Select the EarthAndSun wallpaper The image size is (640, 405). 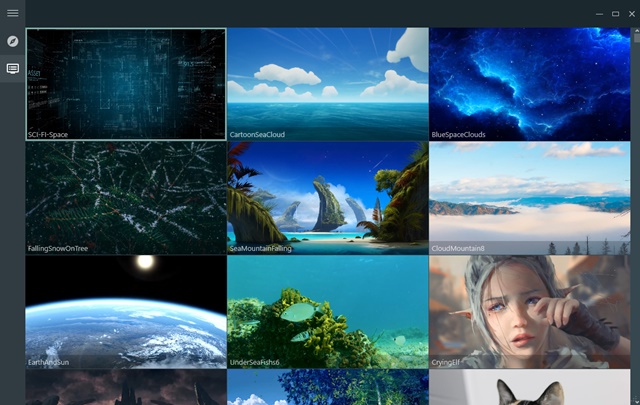tap(126, 312)
